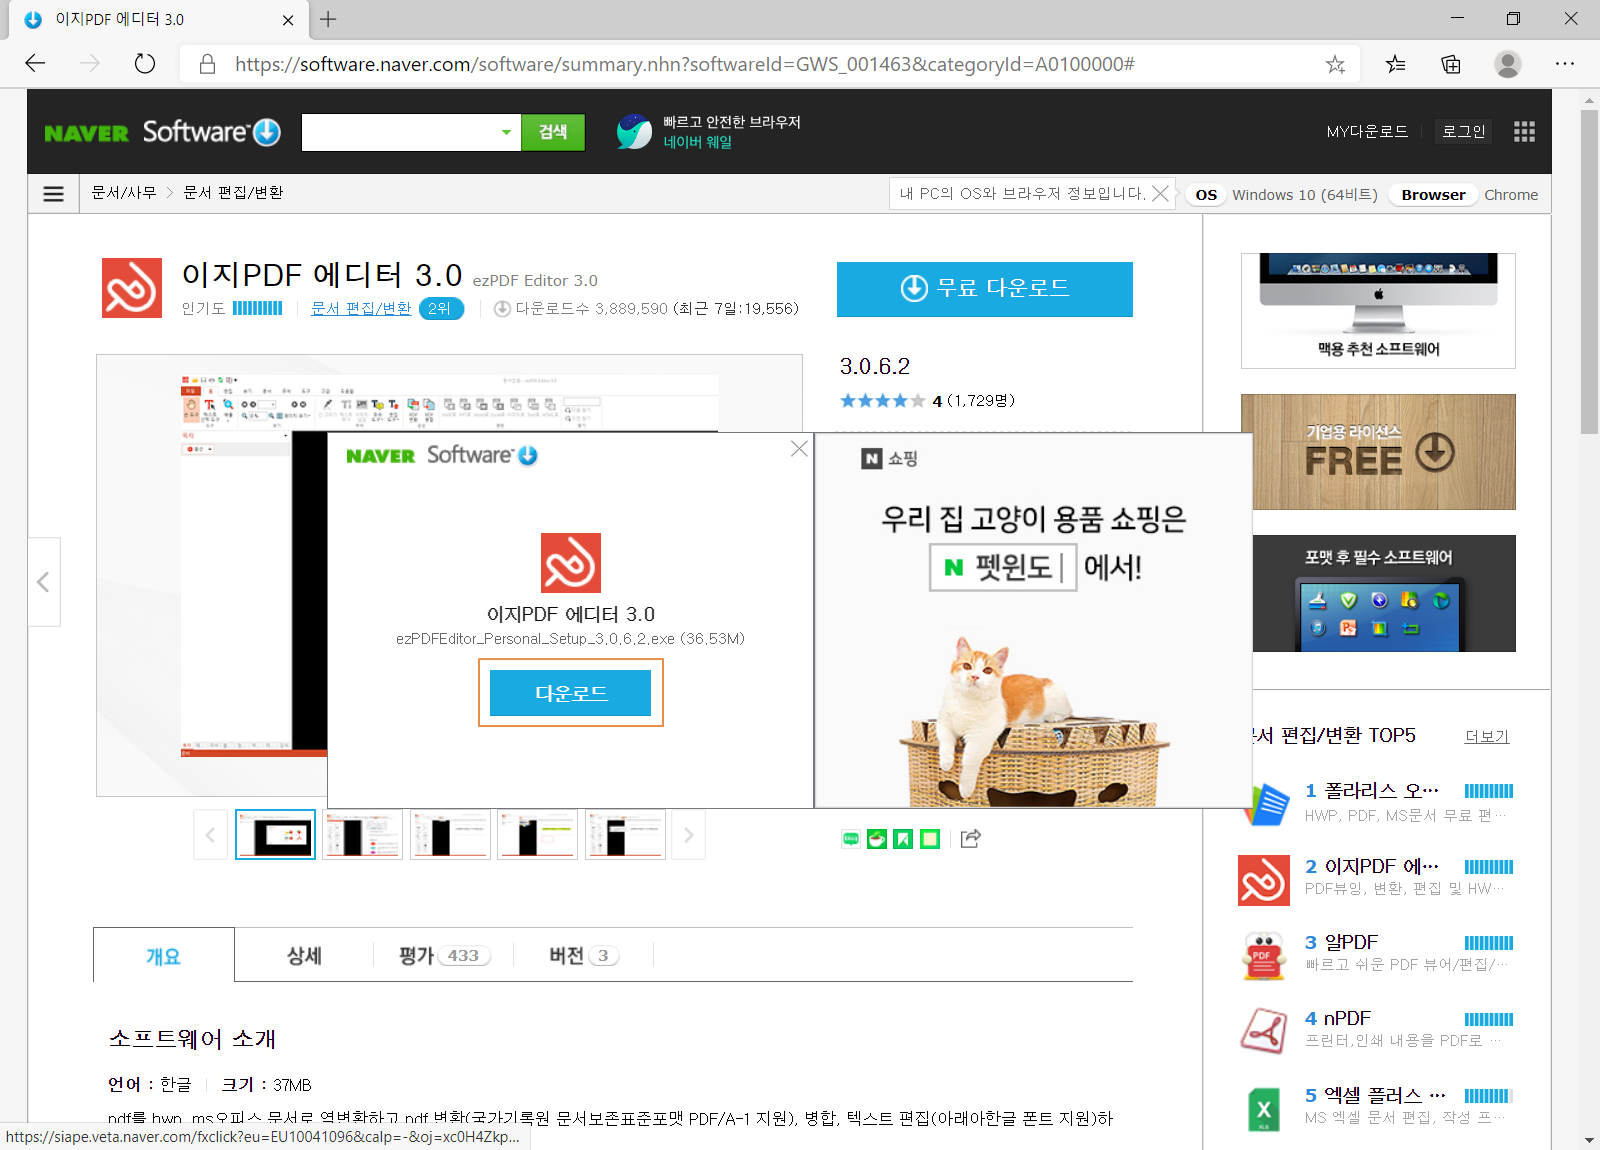Open the 네이버 웨일 link
1600x1150 pixels.
[x=698, y=143]
